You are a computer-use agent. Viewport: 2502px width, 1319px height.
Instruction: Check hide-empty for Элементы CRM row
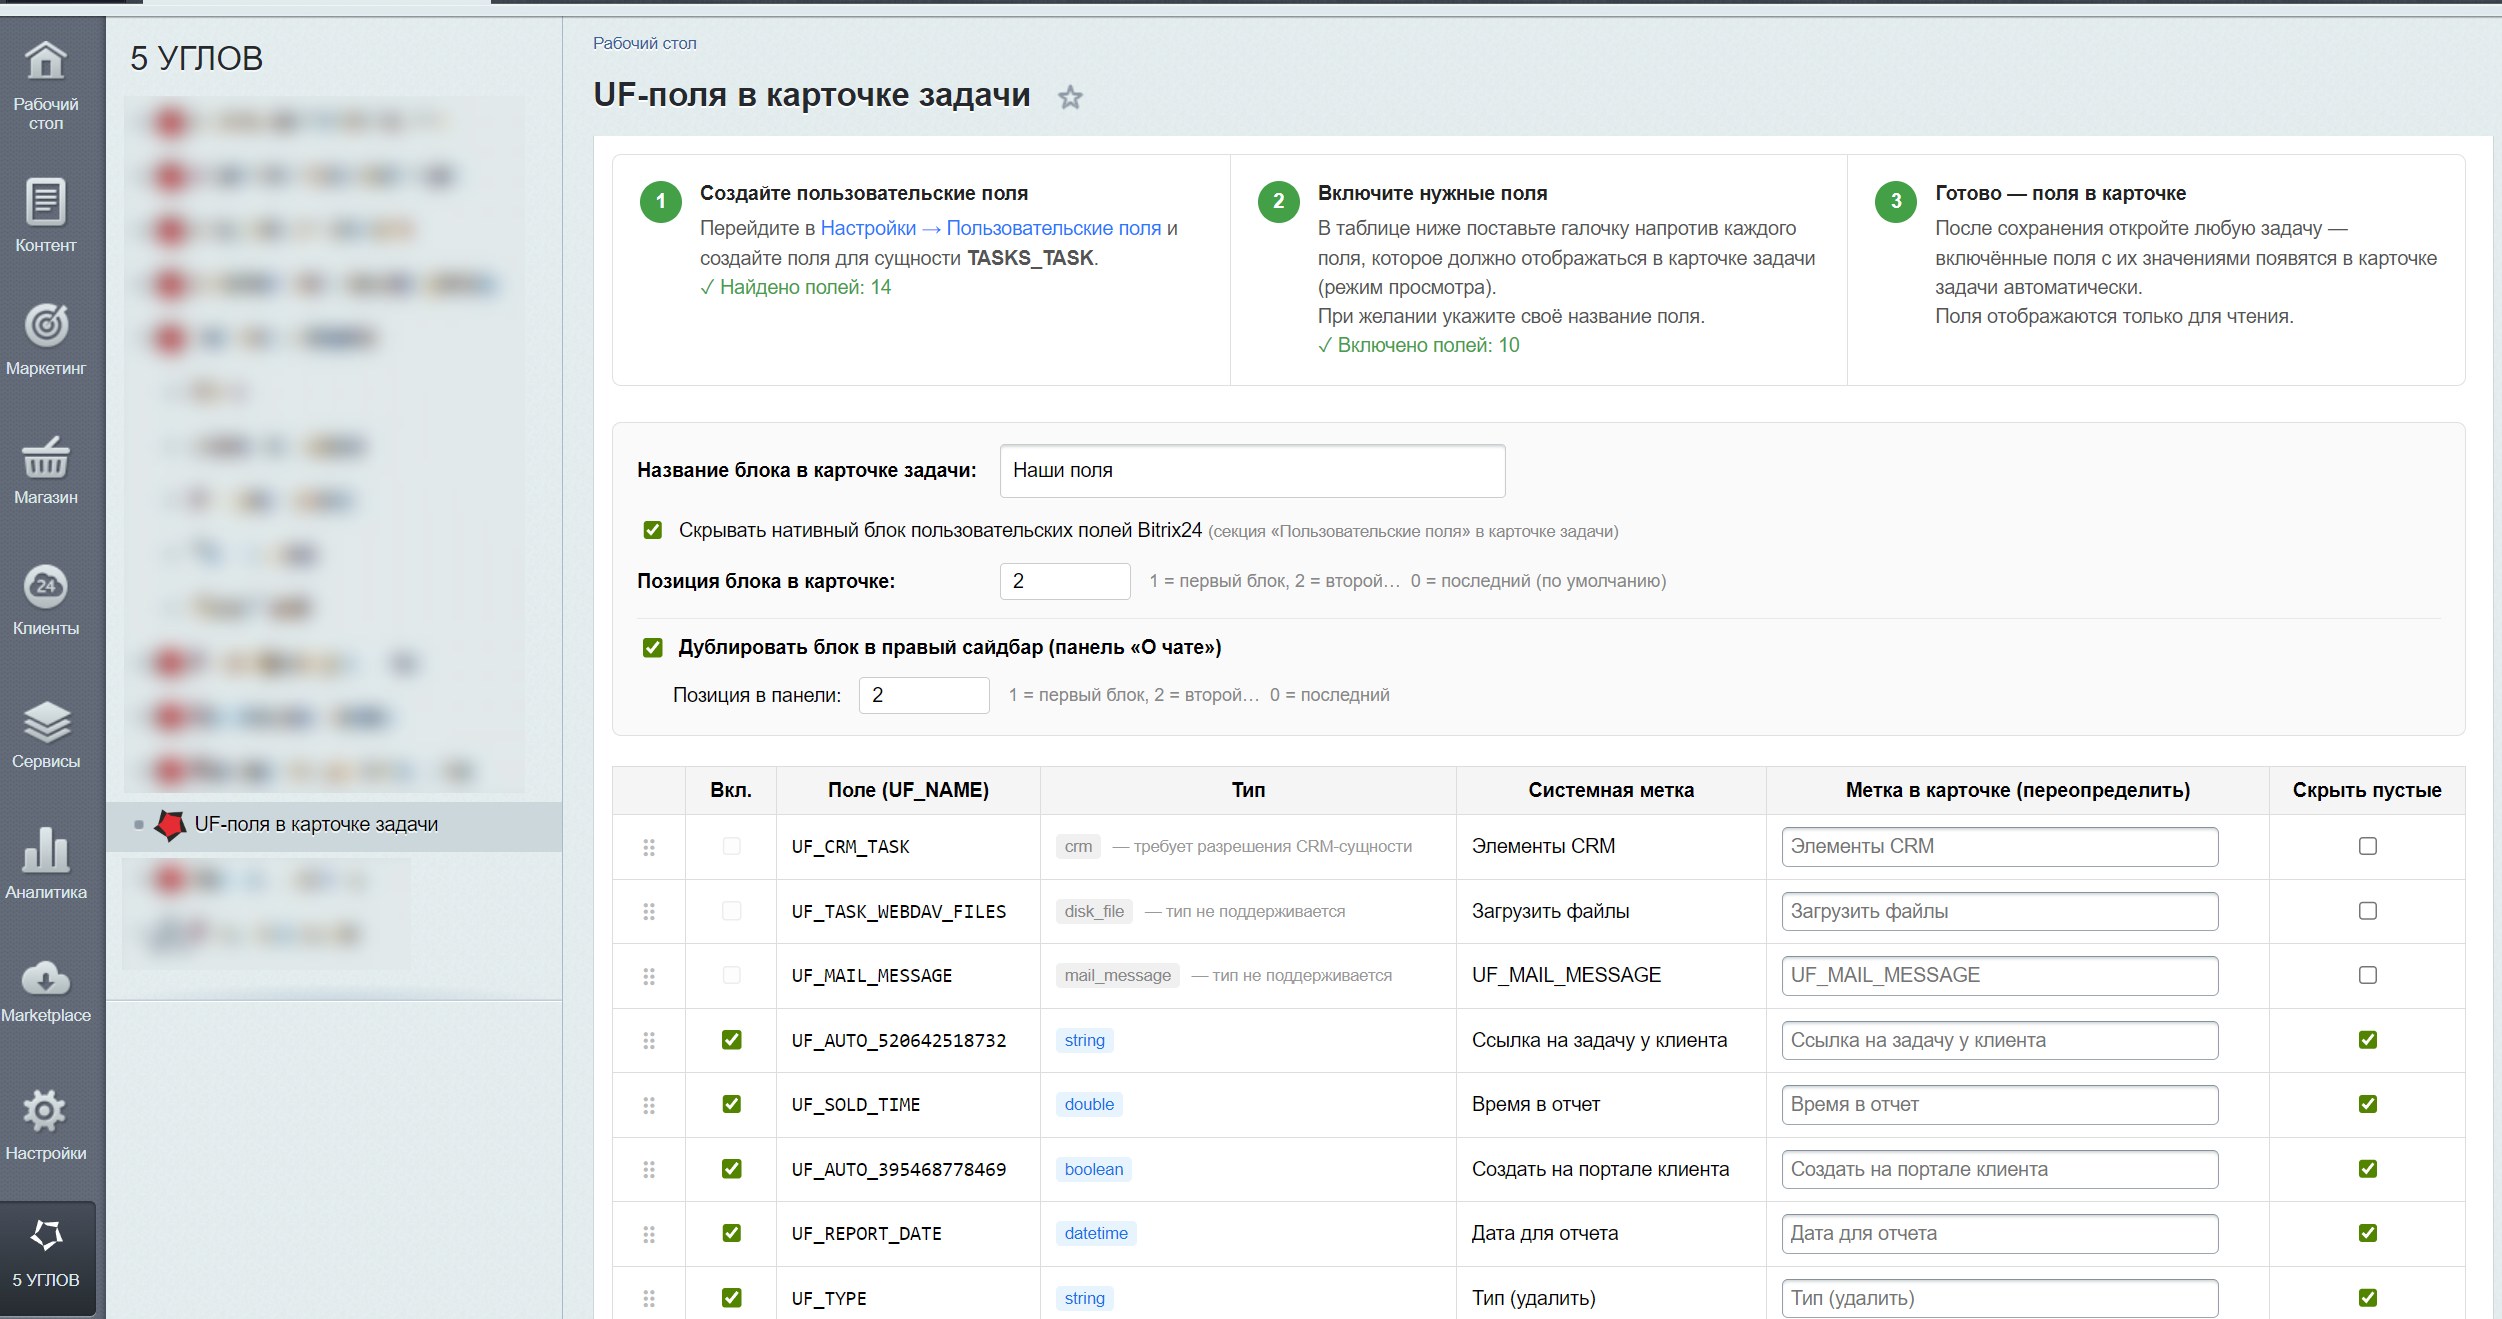pyautogui.click(x=2368, y=846)
